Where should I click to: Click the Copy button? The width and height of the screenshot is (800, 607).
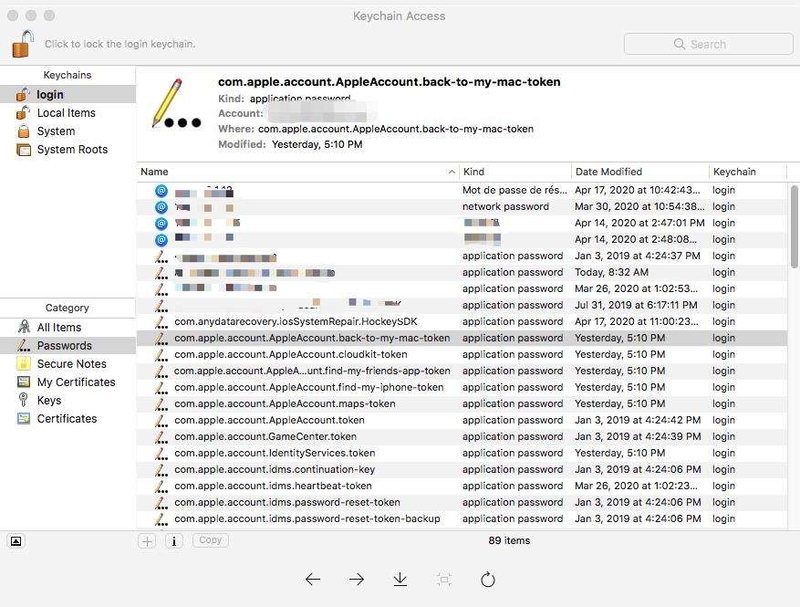[210, 540]
